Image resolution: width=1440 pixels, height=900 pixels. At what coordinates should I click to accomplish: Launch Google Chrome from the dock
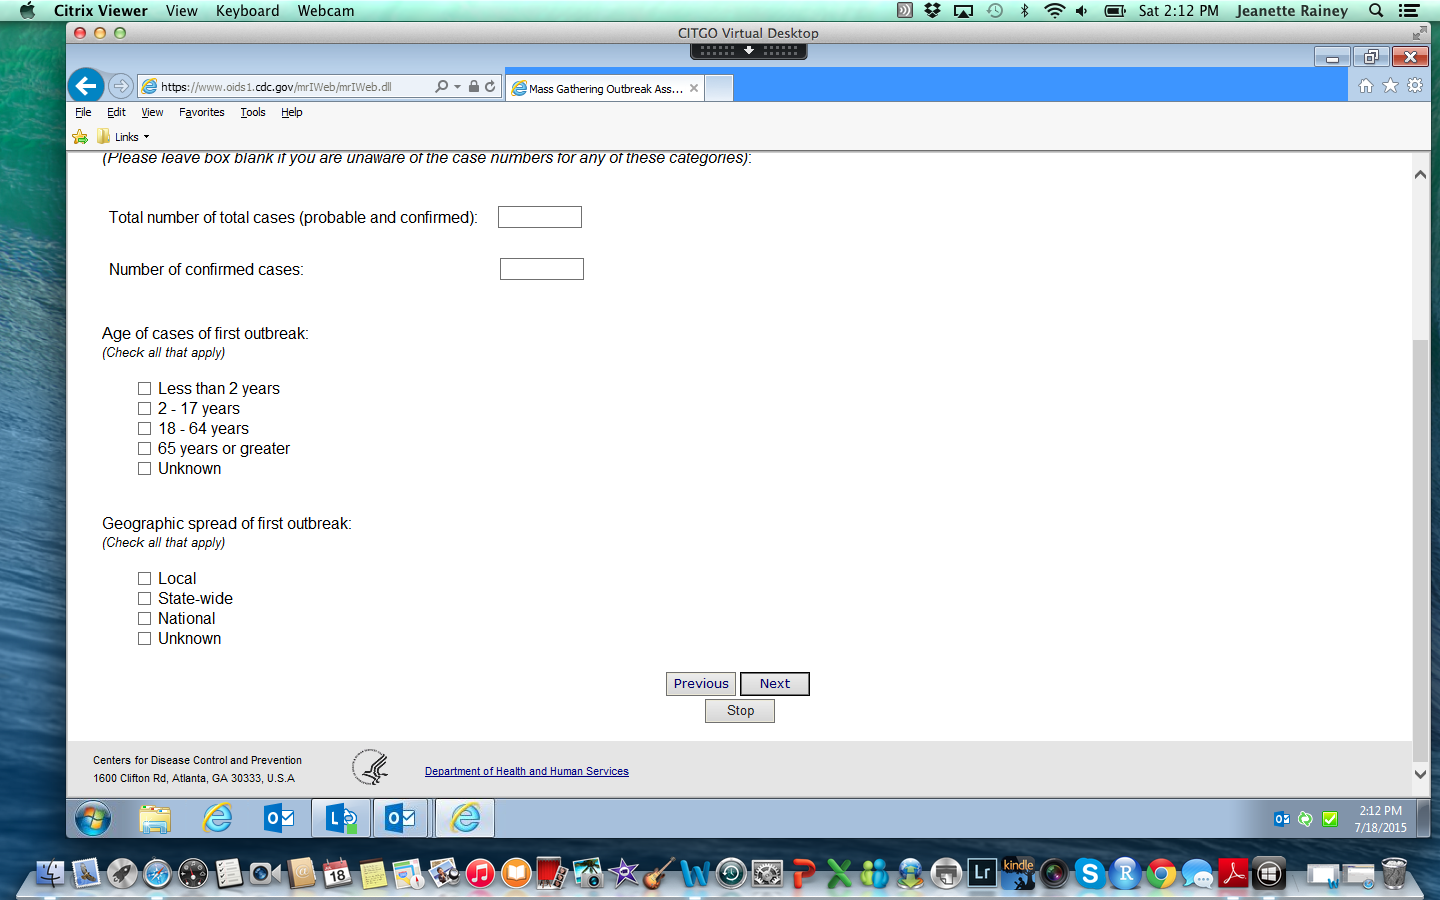pos(1161,874)
